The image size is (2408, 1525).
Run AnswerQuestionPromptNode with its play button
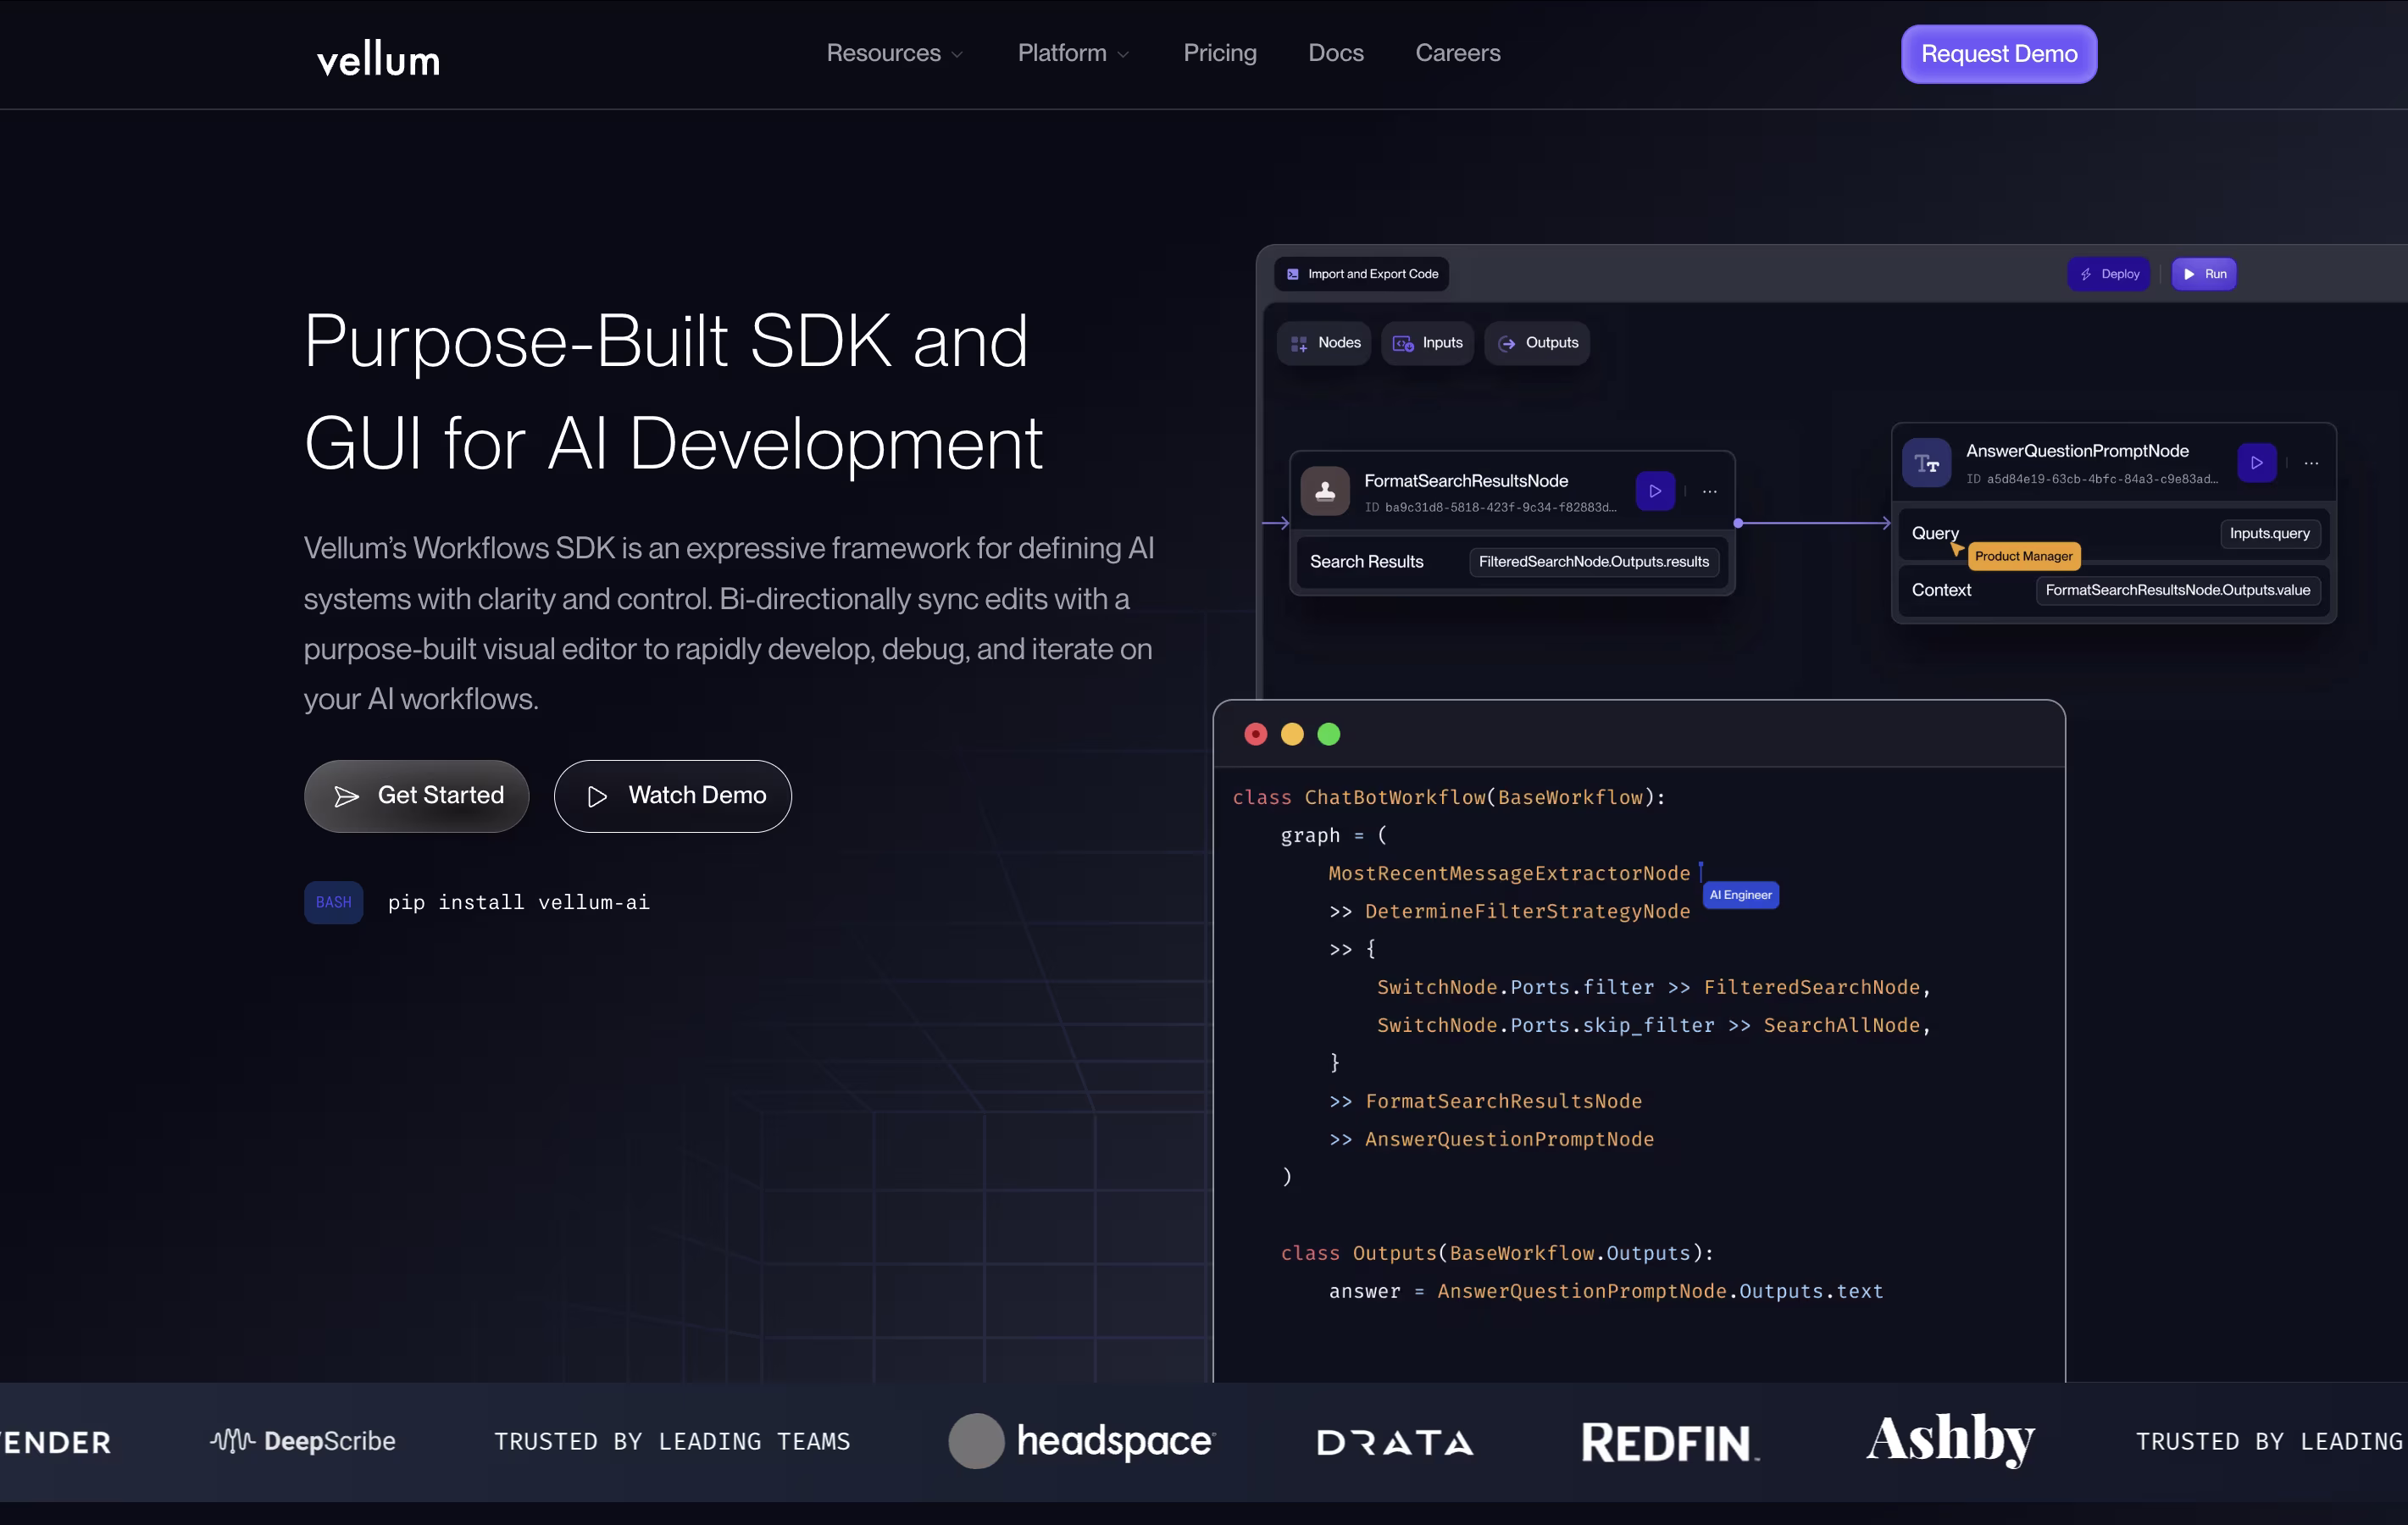(x=2256, y=463)
